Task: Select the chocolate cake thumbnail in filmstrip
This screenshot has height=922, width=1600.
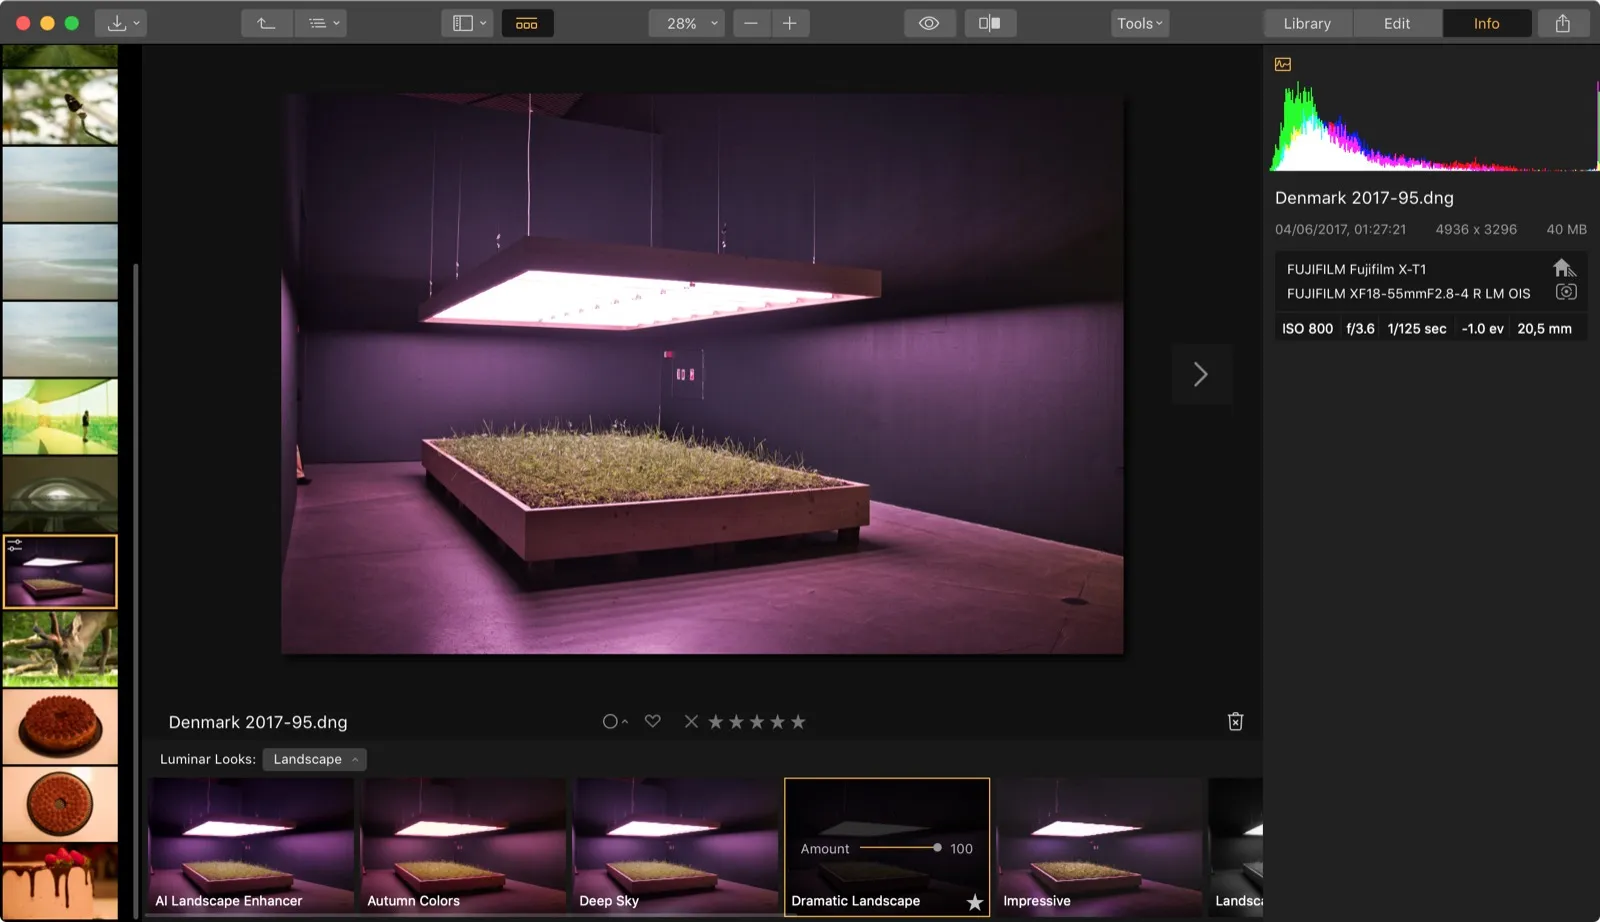Action: (x=60, y=726)
